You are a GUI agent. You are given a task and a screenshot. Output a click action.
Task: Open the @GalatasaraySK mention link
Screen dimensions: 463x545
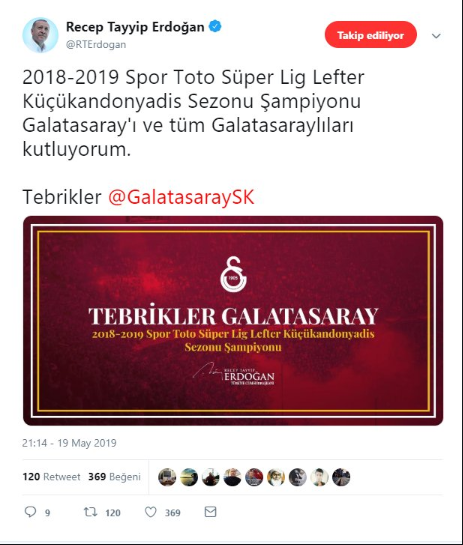tap(181, 197)
